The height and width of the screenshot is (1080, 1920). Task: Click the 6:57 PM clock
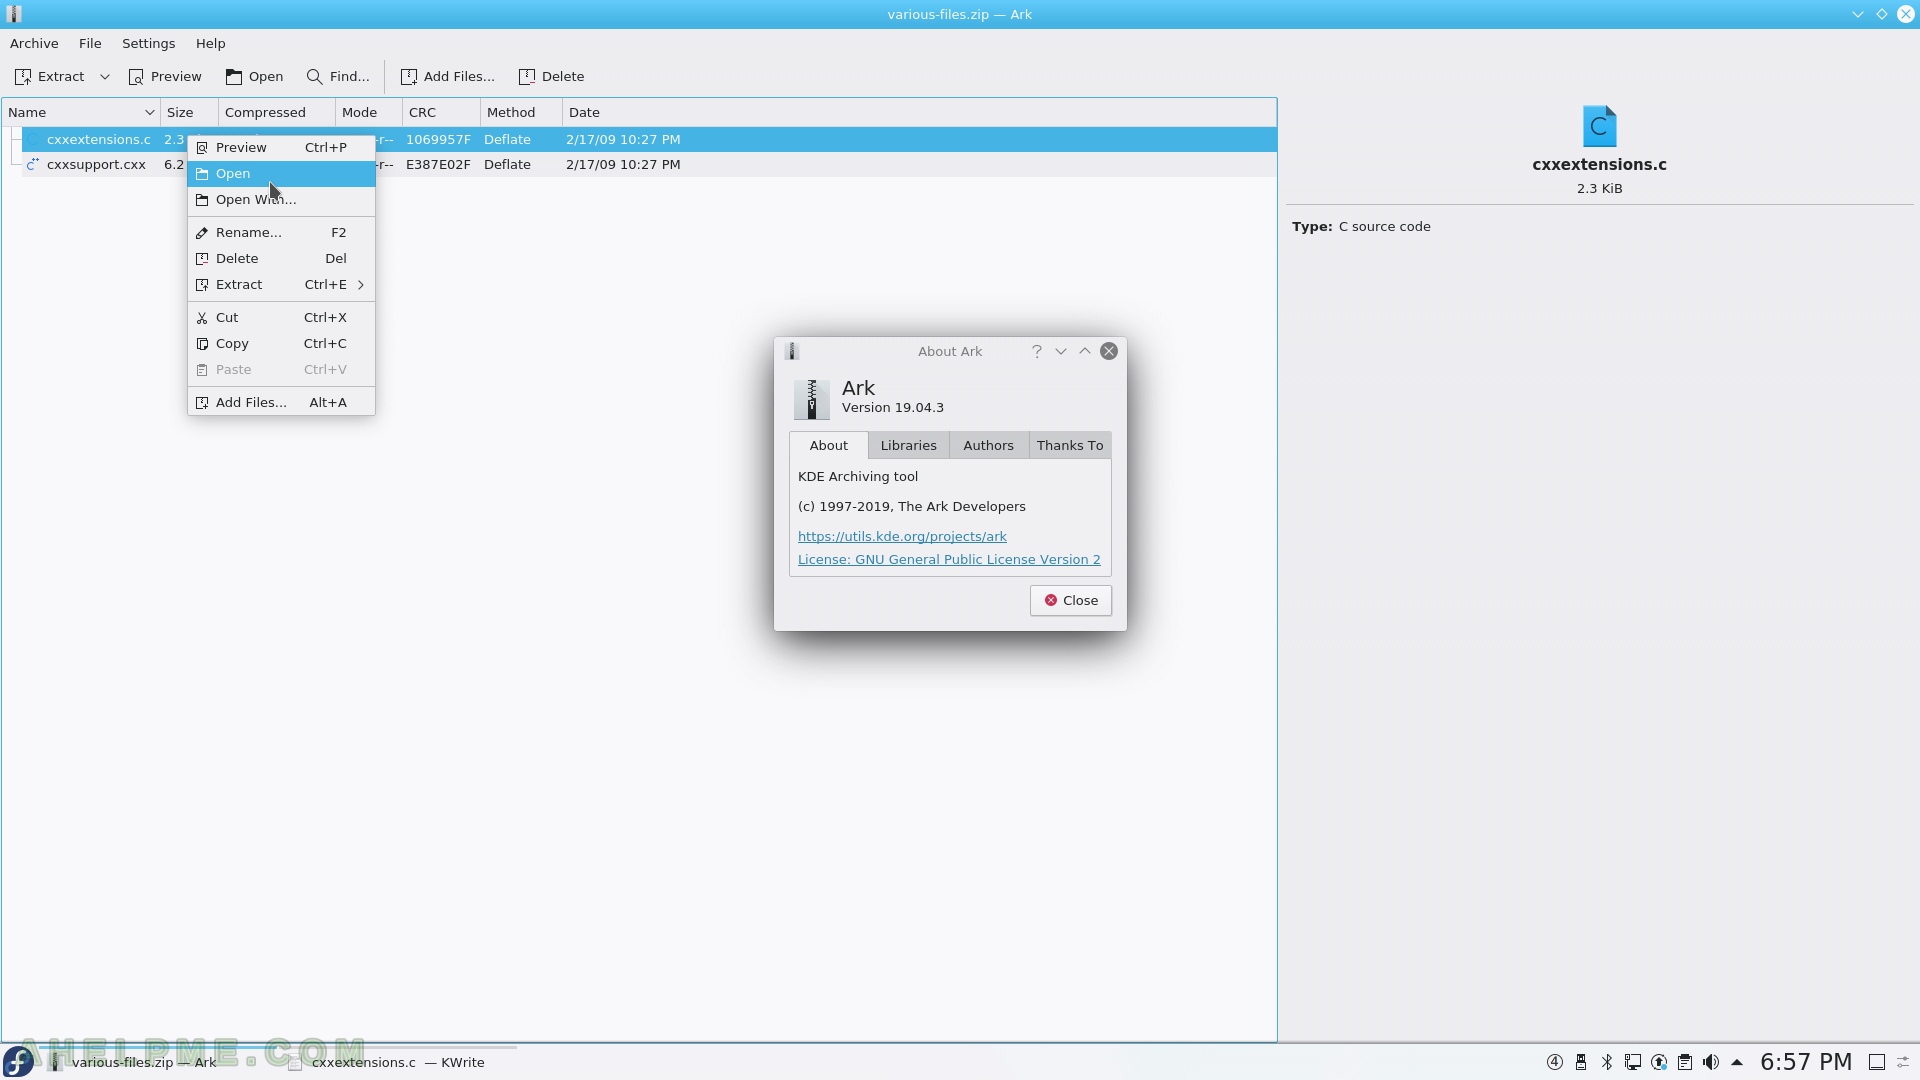tap(1806, 1063)
